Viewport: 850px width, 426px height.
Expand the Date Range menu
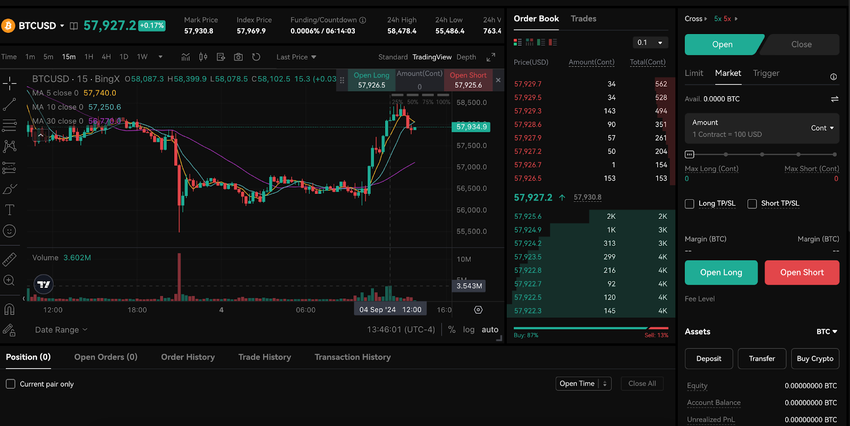[61, 330]
